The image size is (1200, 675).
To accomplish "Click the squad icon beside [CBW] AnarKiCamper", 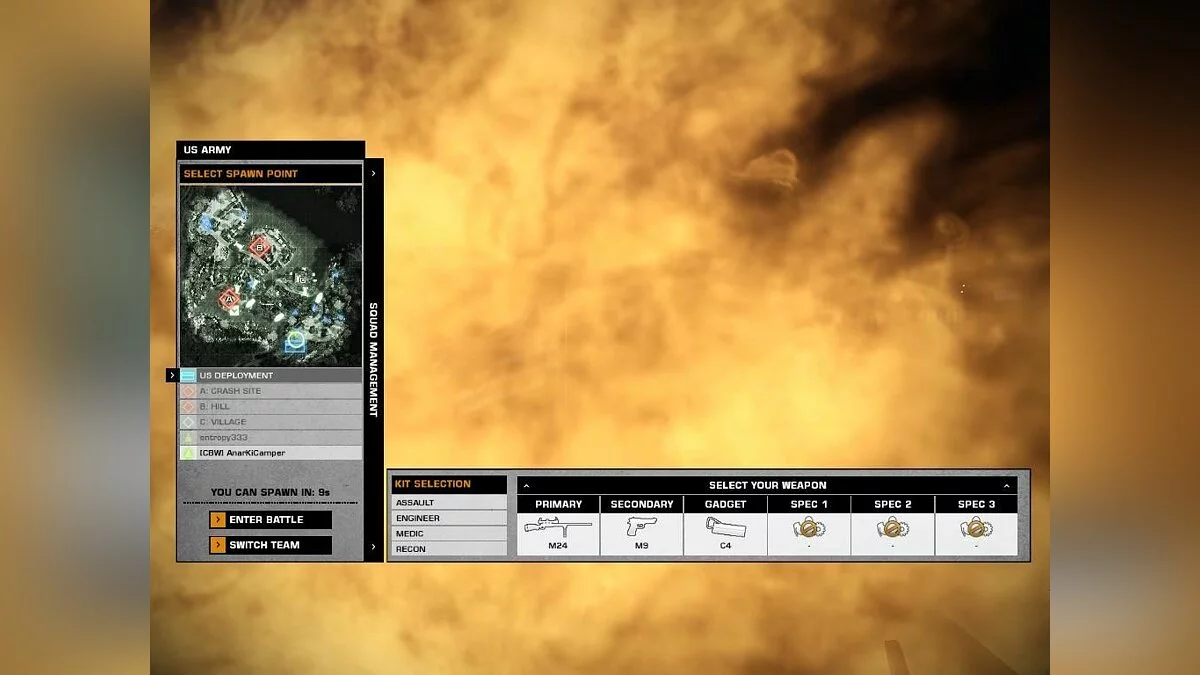I will pyautogui.click(x=188, y=453).
